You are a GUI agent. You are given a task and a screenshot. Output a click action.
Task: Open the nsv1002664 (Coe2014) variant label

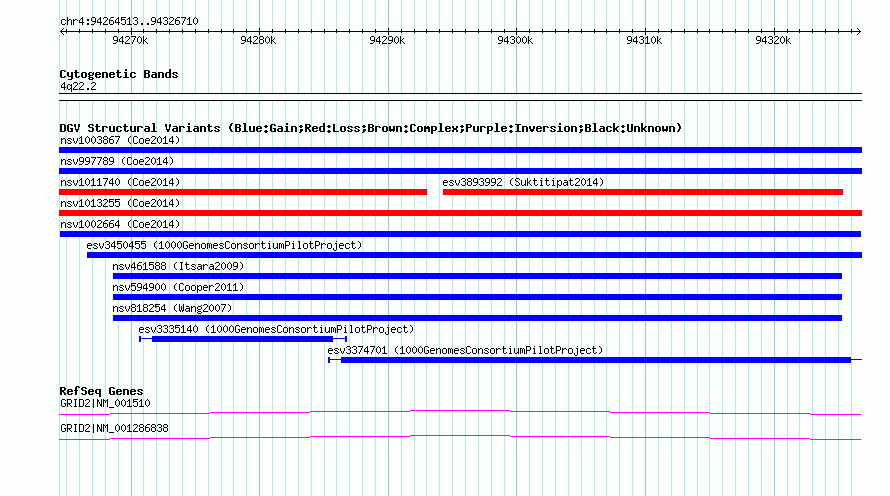120,224
